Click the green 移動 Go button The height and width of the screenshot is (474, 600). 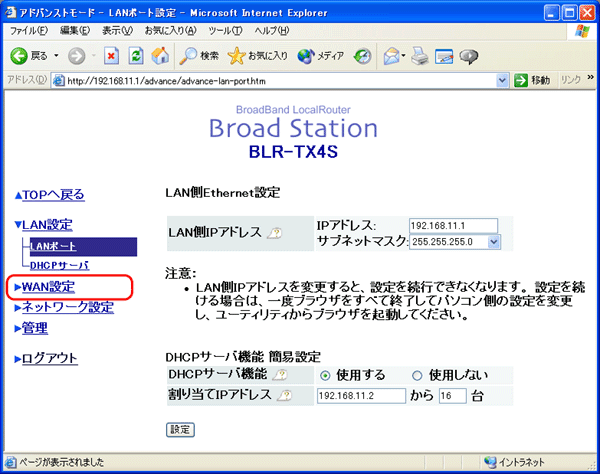click(x=532, y=80)
